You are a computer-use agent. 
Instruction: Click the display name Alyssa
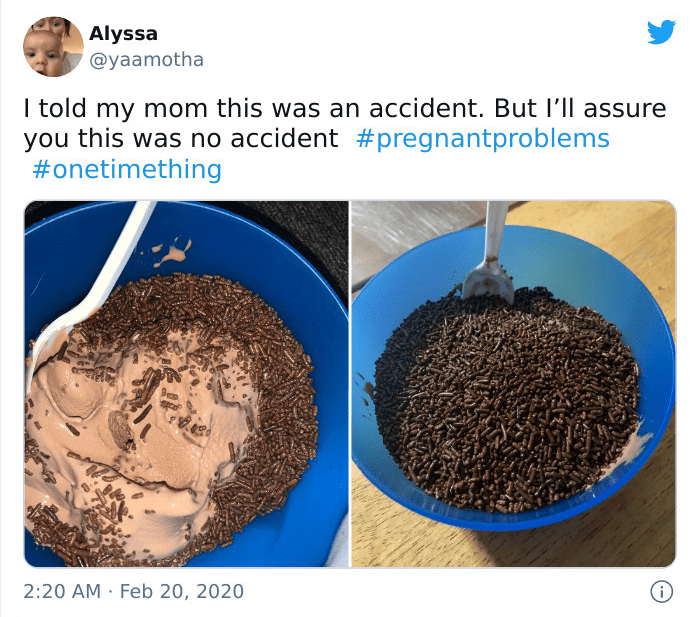coord(123,33)
